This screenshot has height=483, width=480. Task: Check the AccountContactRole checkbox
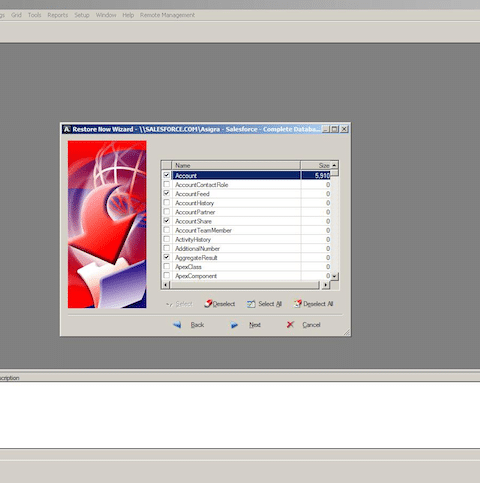click(166, 184)
